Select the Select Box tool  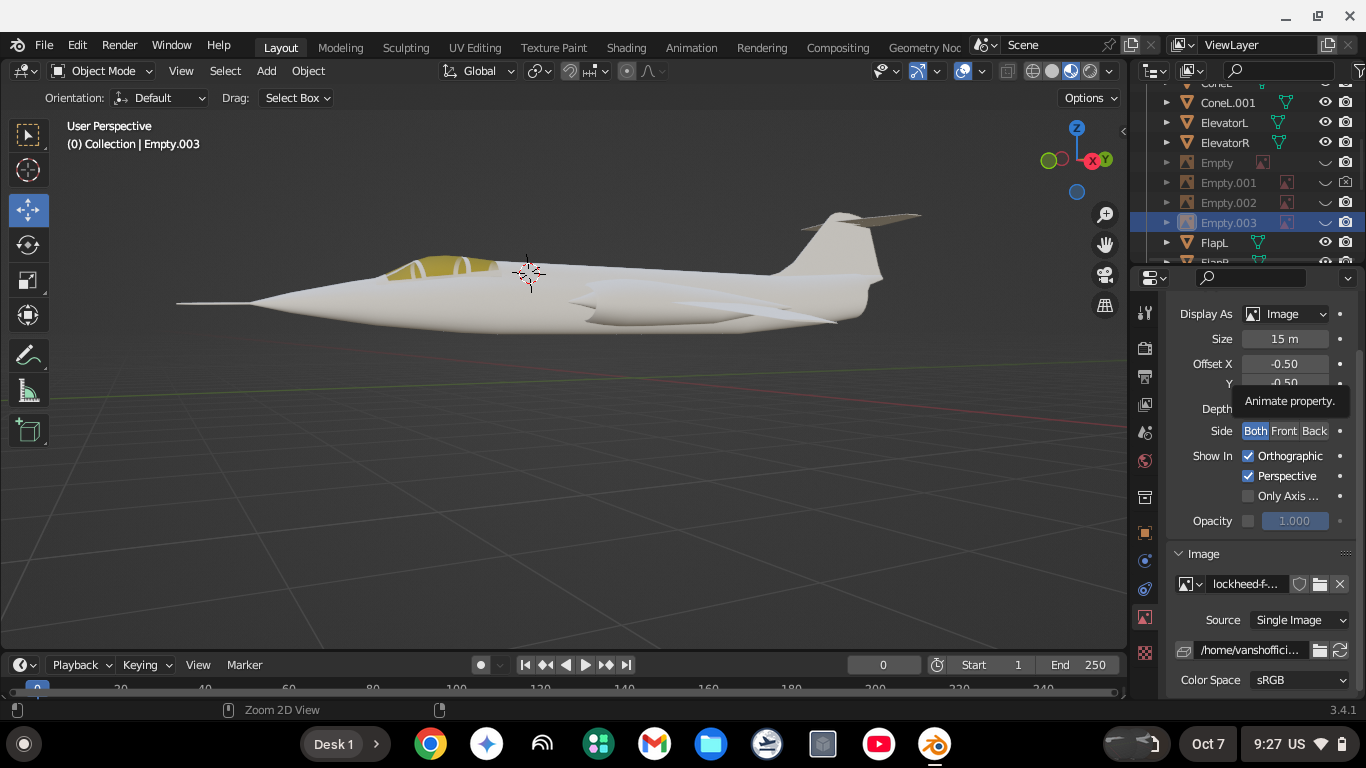pos(28,135)
